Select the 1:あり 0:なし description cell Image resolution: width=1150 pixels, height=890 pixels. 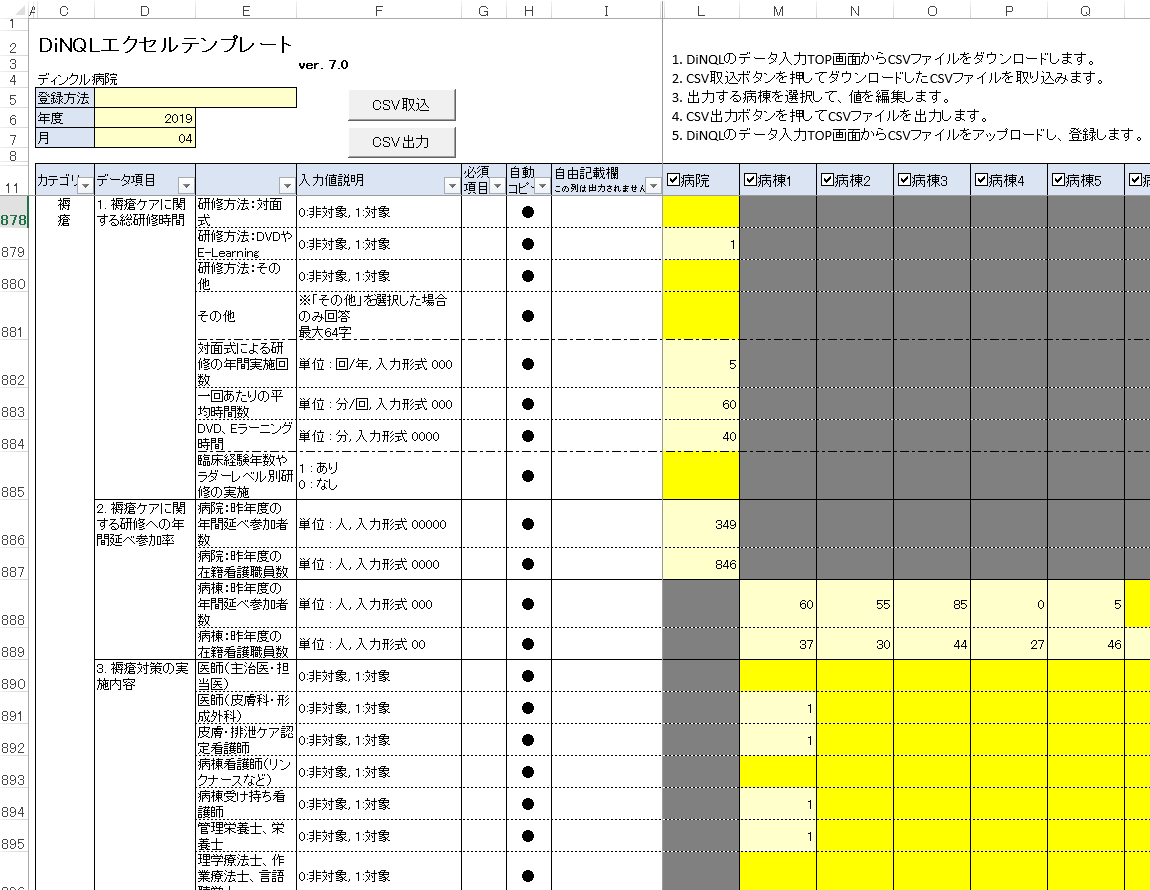tap(378, 476)
